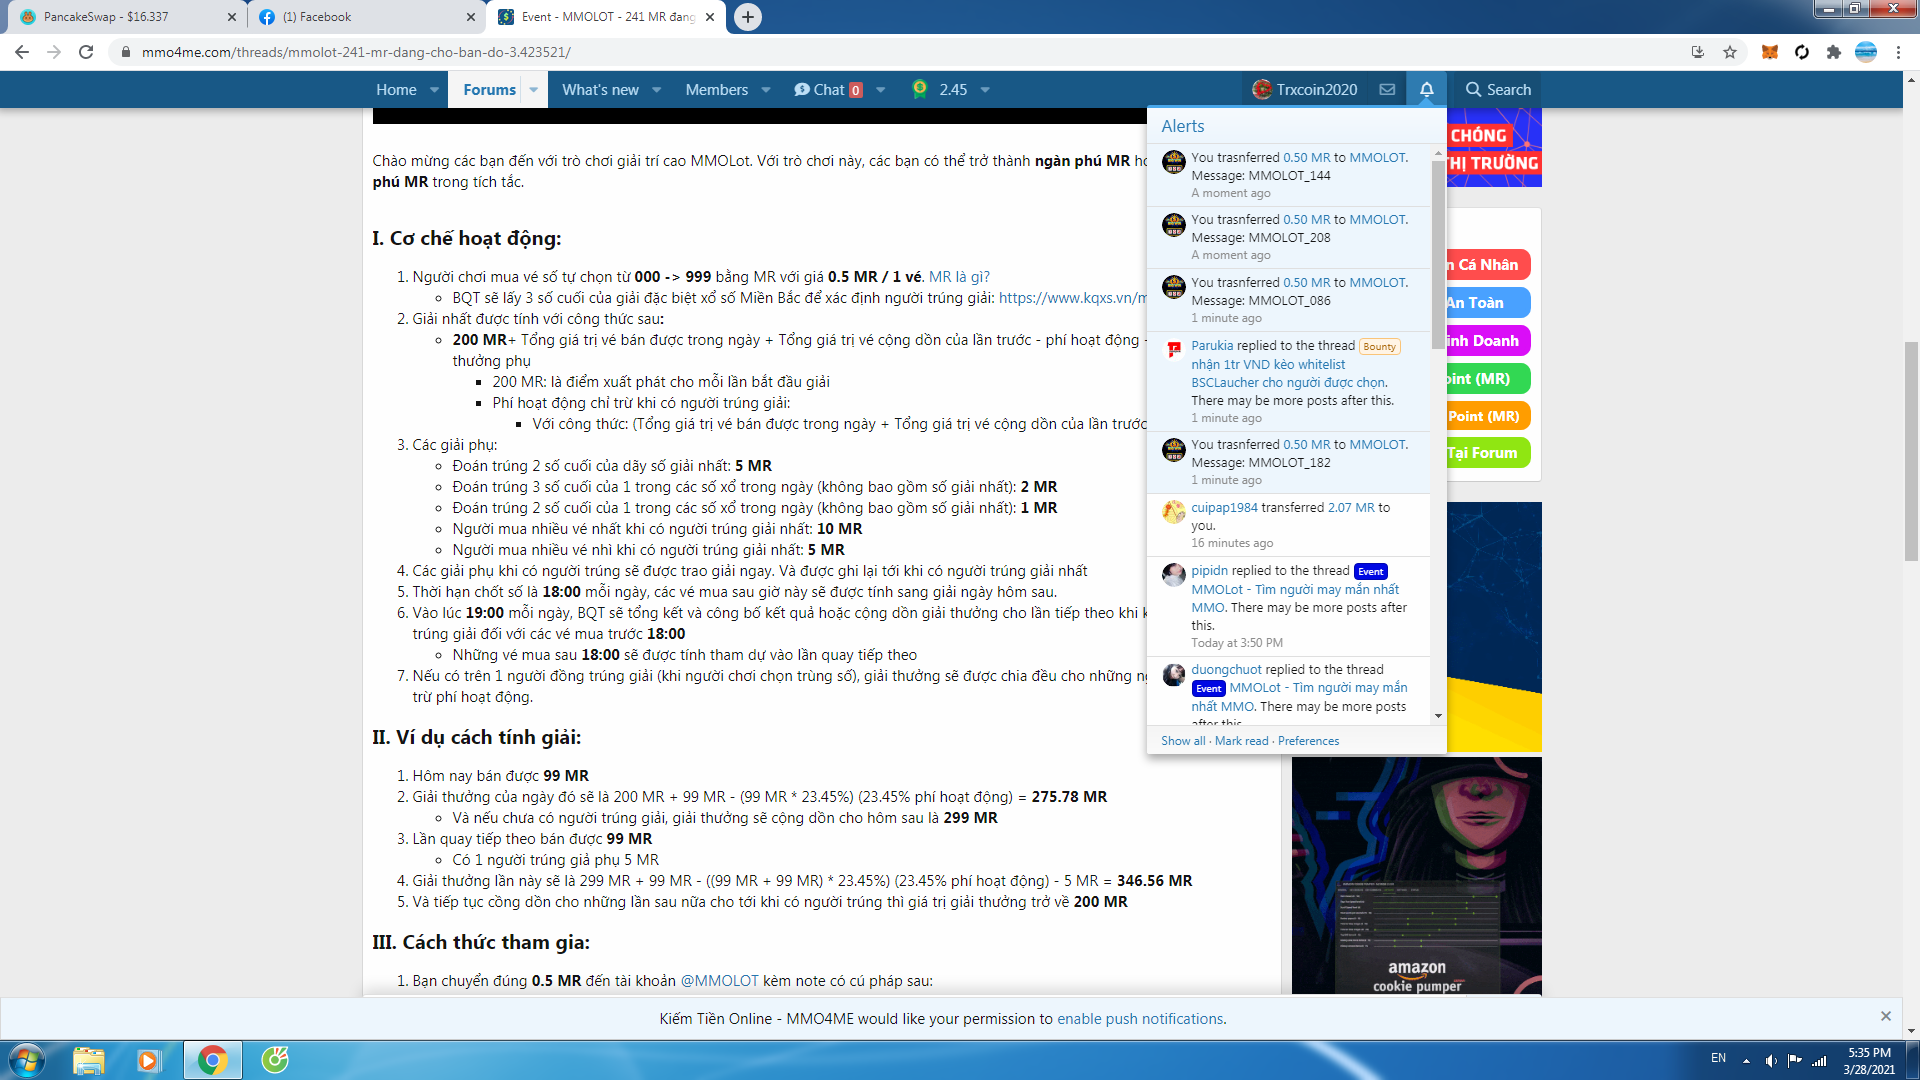Click enable push notifications link
Viewport: 1920px width, 1080px height.
pyautogui.click(x=1140, y=1018)
